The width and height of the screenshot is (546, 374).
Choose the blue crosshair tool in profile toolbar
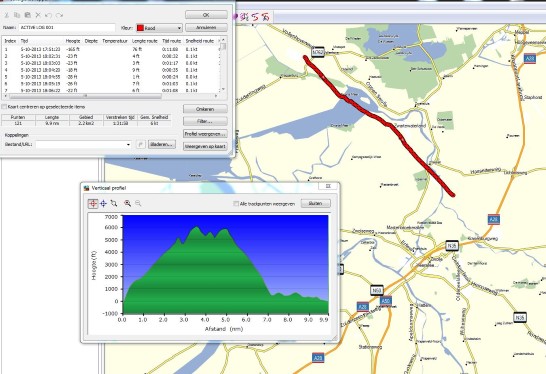(103, 203)
